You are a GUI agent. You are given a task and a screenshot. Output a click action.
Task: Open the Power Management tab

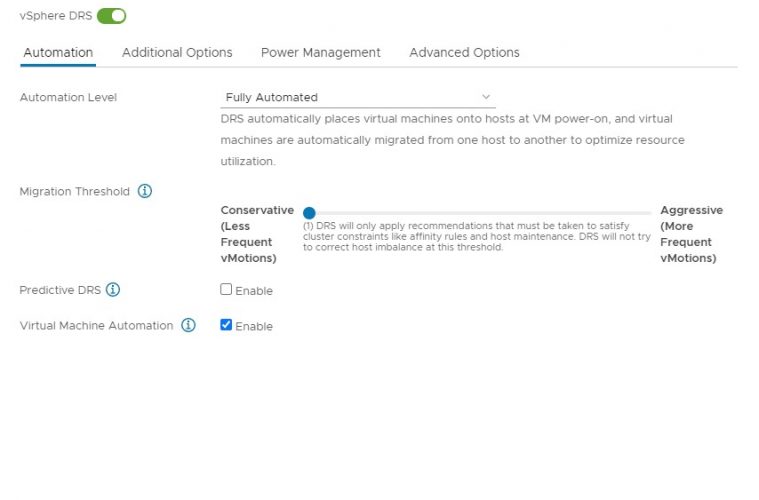(x=320, y=52)
